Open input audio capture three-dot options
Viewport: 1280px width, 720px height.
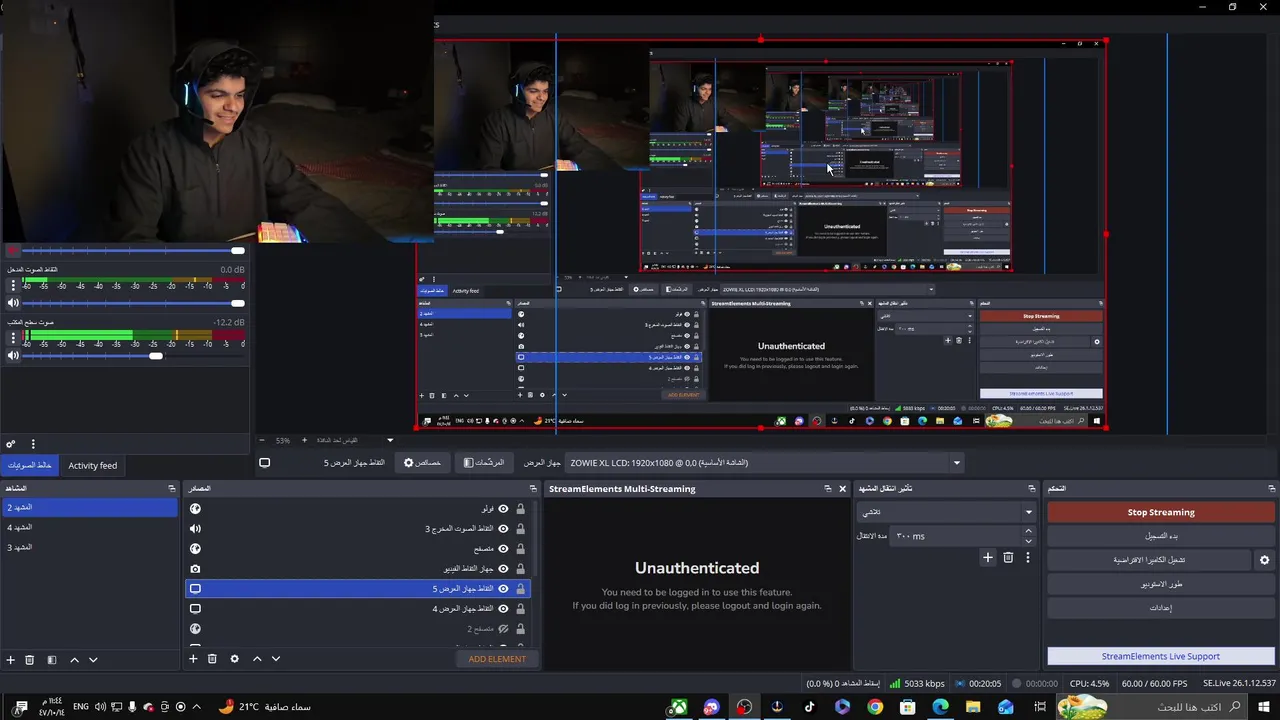tap(13, 286)
